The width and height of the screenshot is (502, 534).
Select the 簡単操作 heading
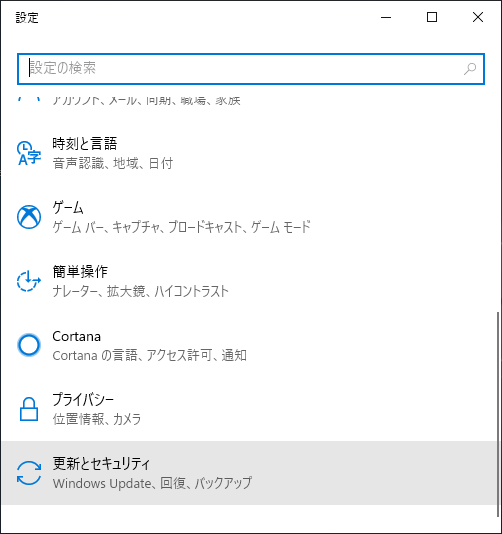coord(80,272)
